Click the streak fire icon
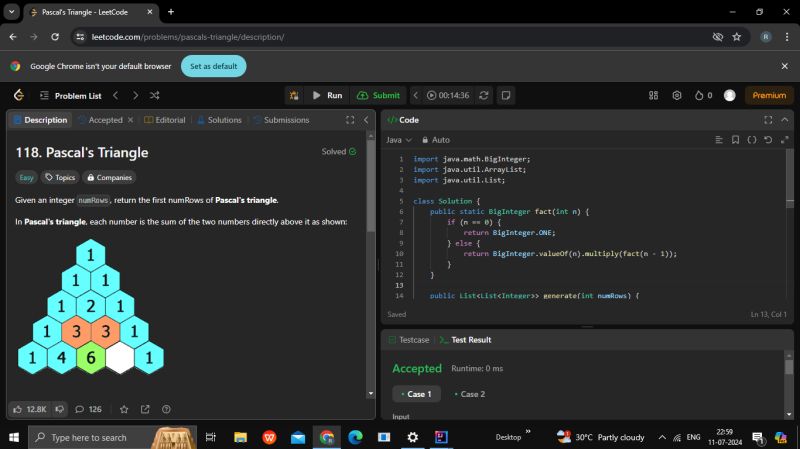The image size is (800, 449). [x=699, y=95]
